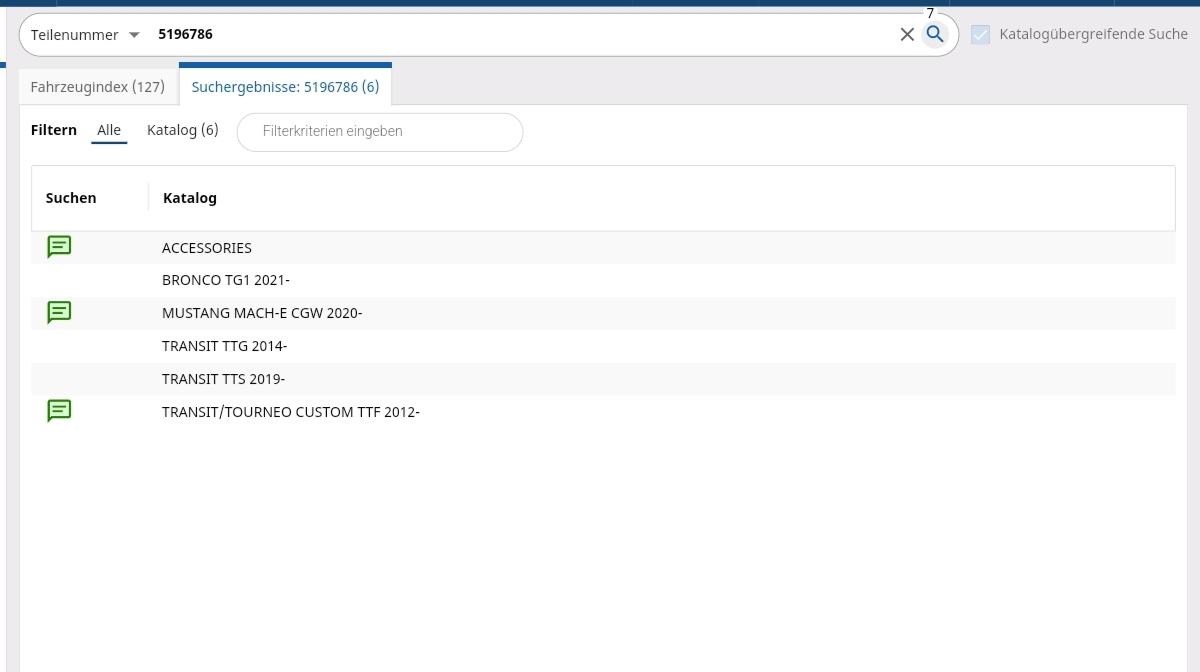Select the Suchergebnisse: 5196786 tab
1200x672 pixels.
point(285,87)
